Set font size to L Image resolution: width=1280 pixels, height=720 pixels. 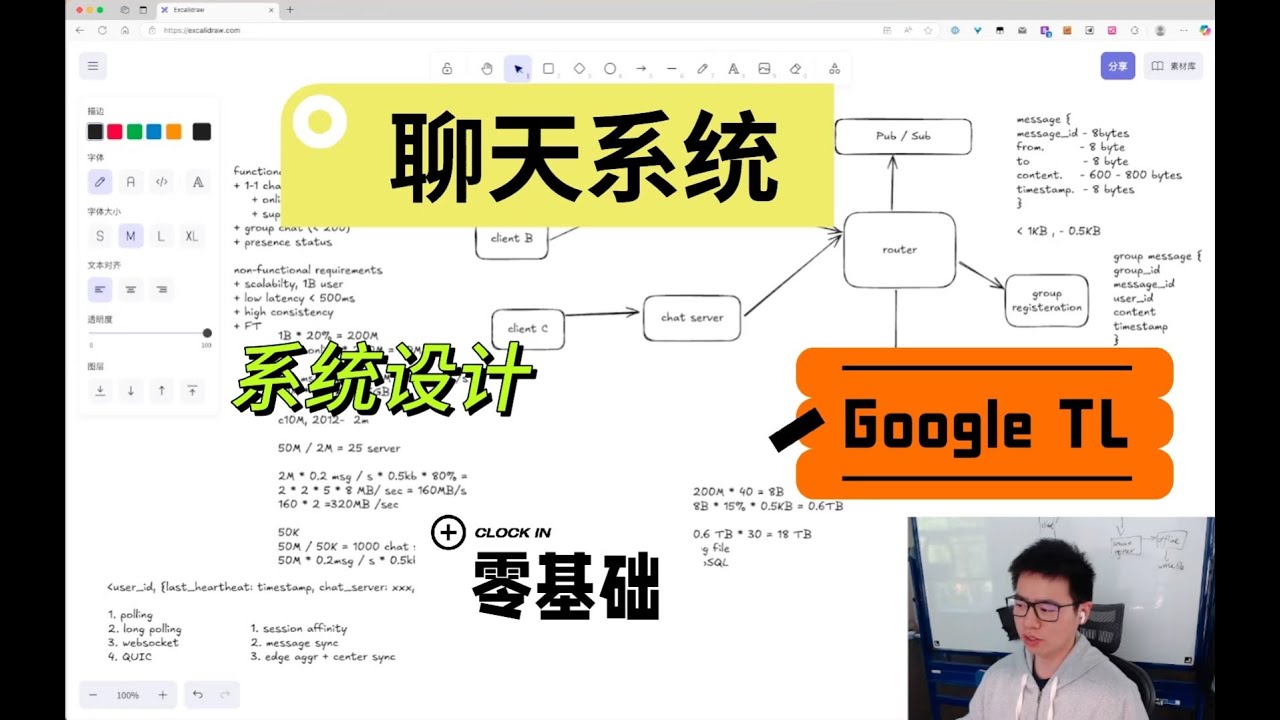(x=161, y=236)
